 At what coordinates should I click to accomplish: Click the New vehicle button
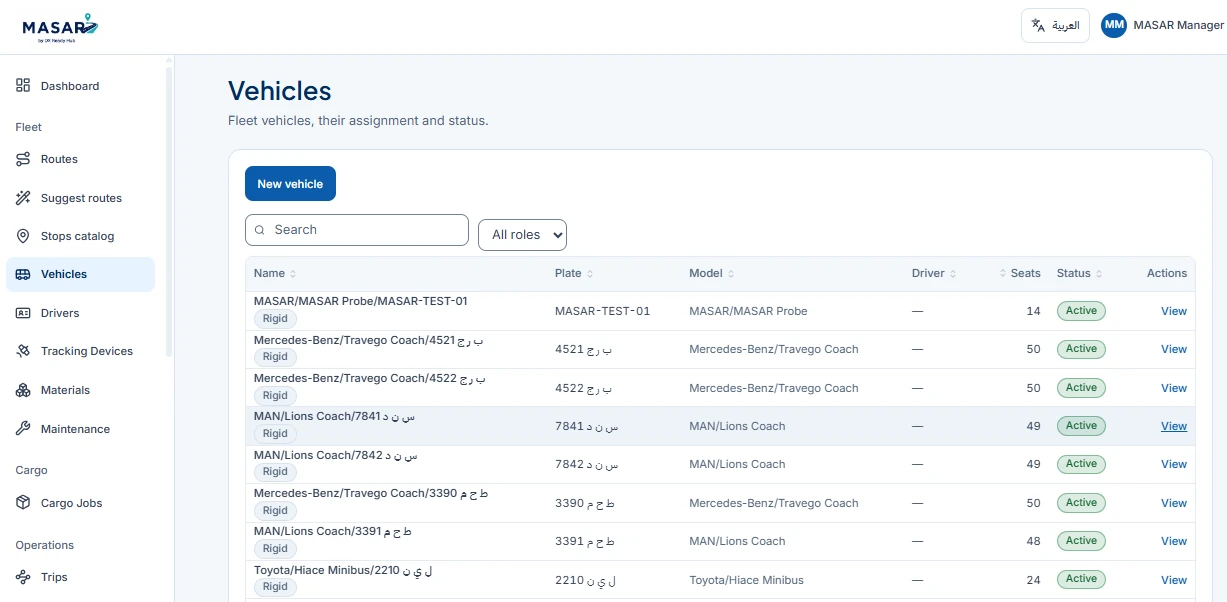point(290,184)
